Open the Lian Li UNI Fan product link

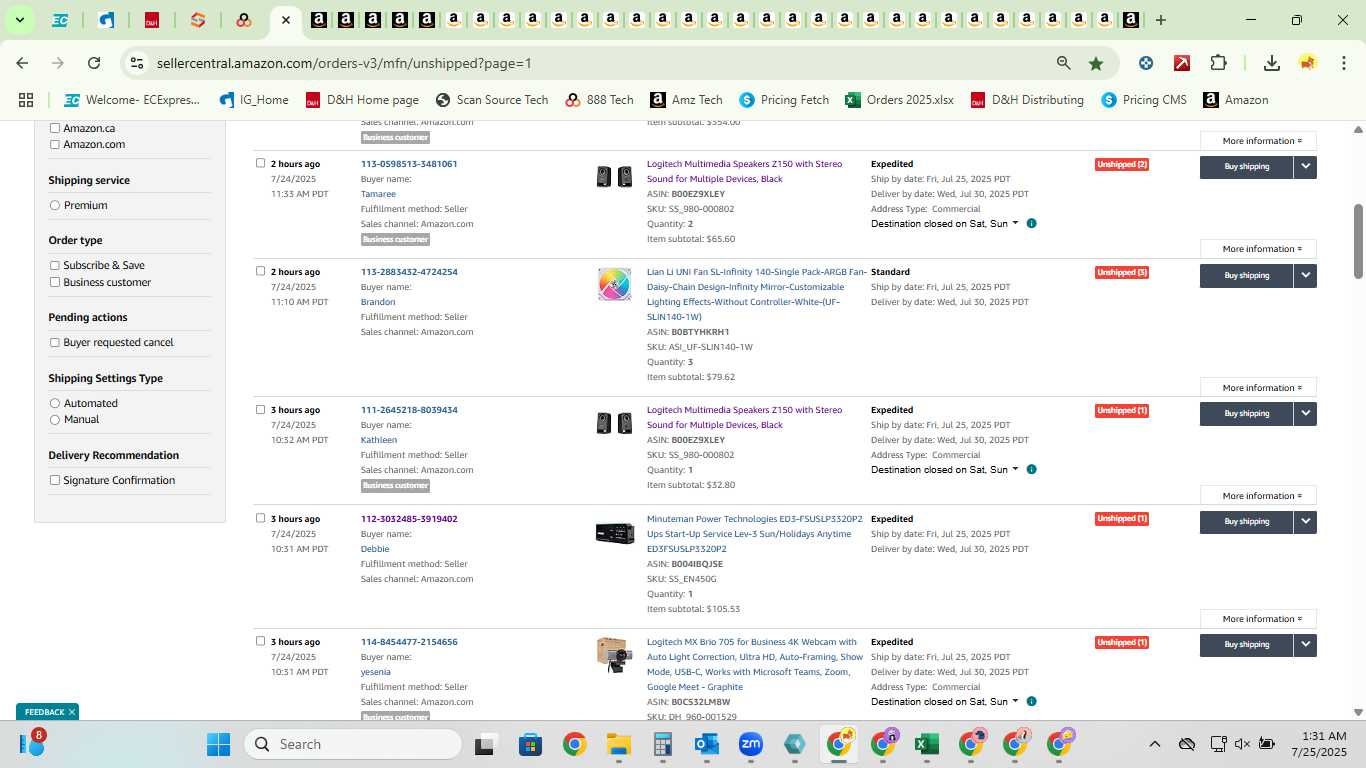[757, 294]
